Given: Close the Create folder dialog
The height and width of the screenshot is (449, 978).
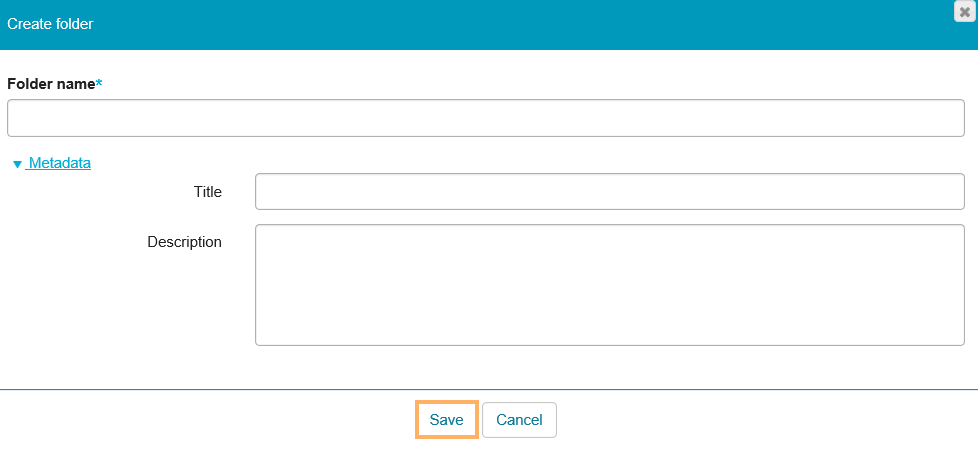Looking at the screenshot, I should [x=964, y=12].
